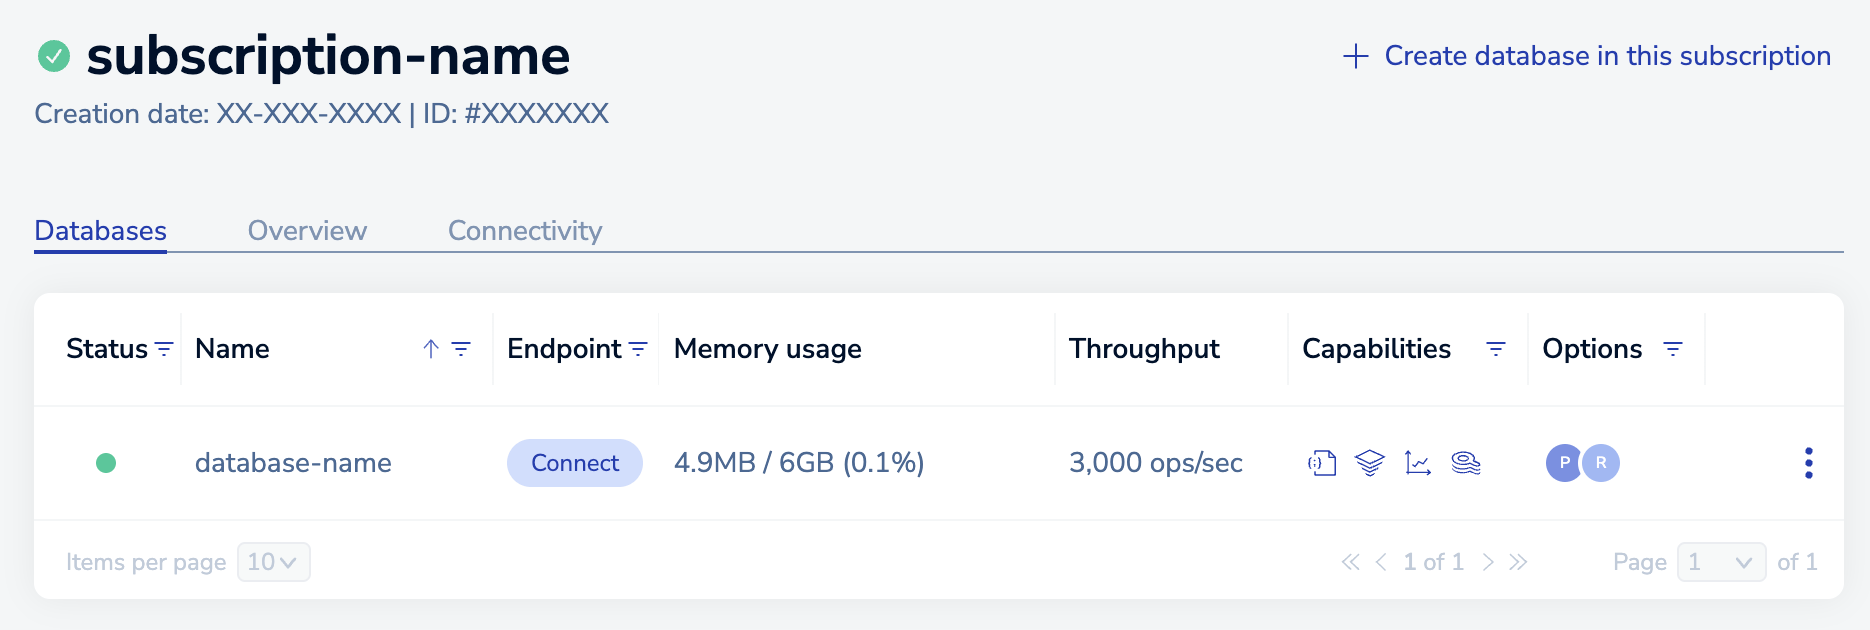Open the Endpoint column filter

pos(638,349)
